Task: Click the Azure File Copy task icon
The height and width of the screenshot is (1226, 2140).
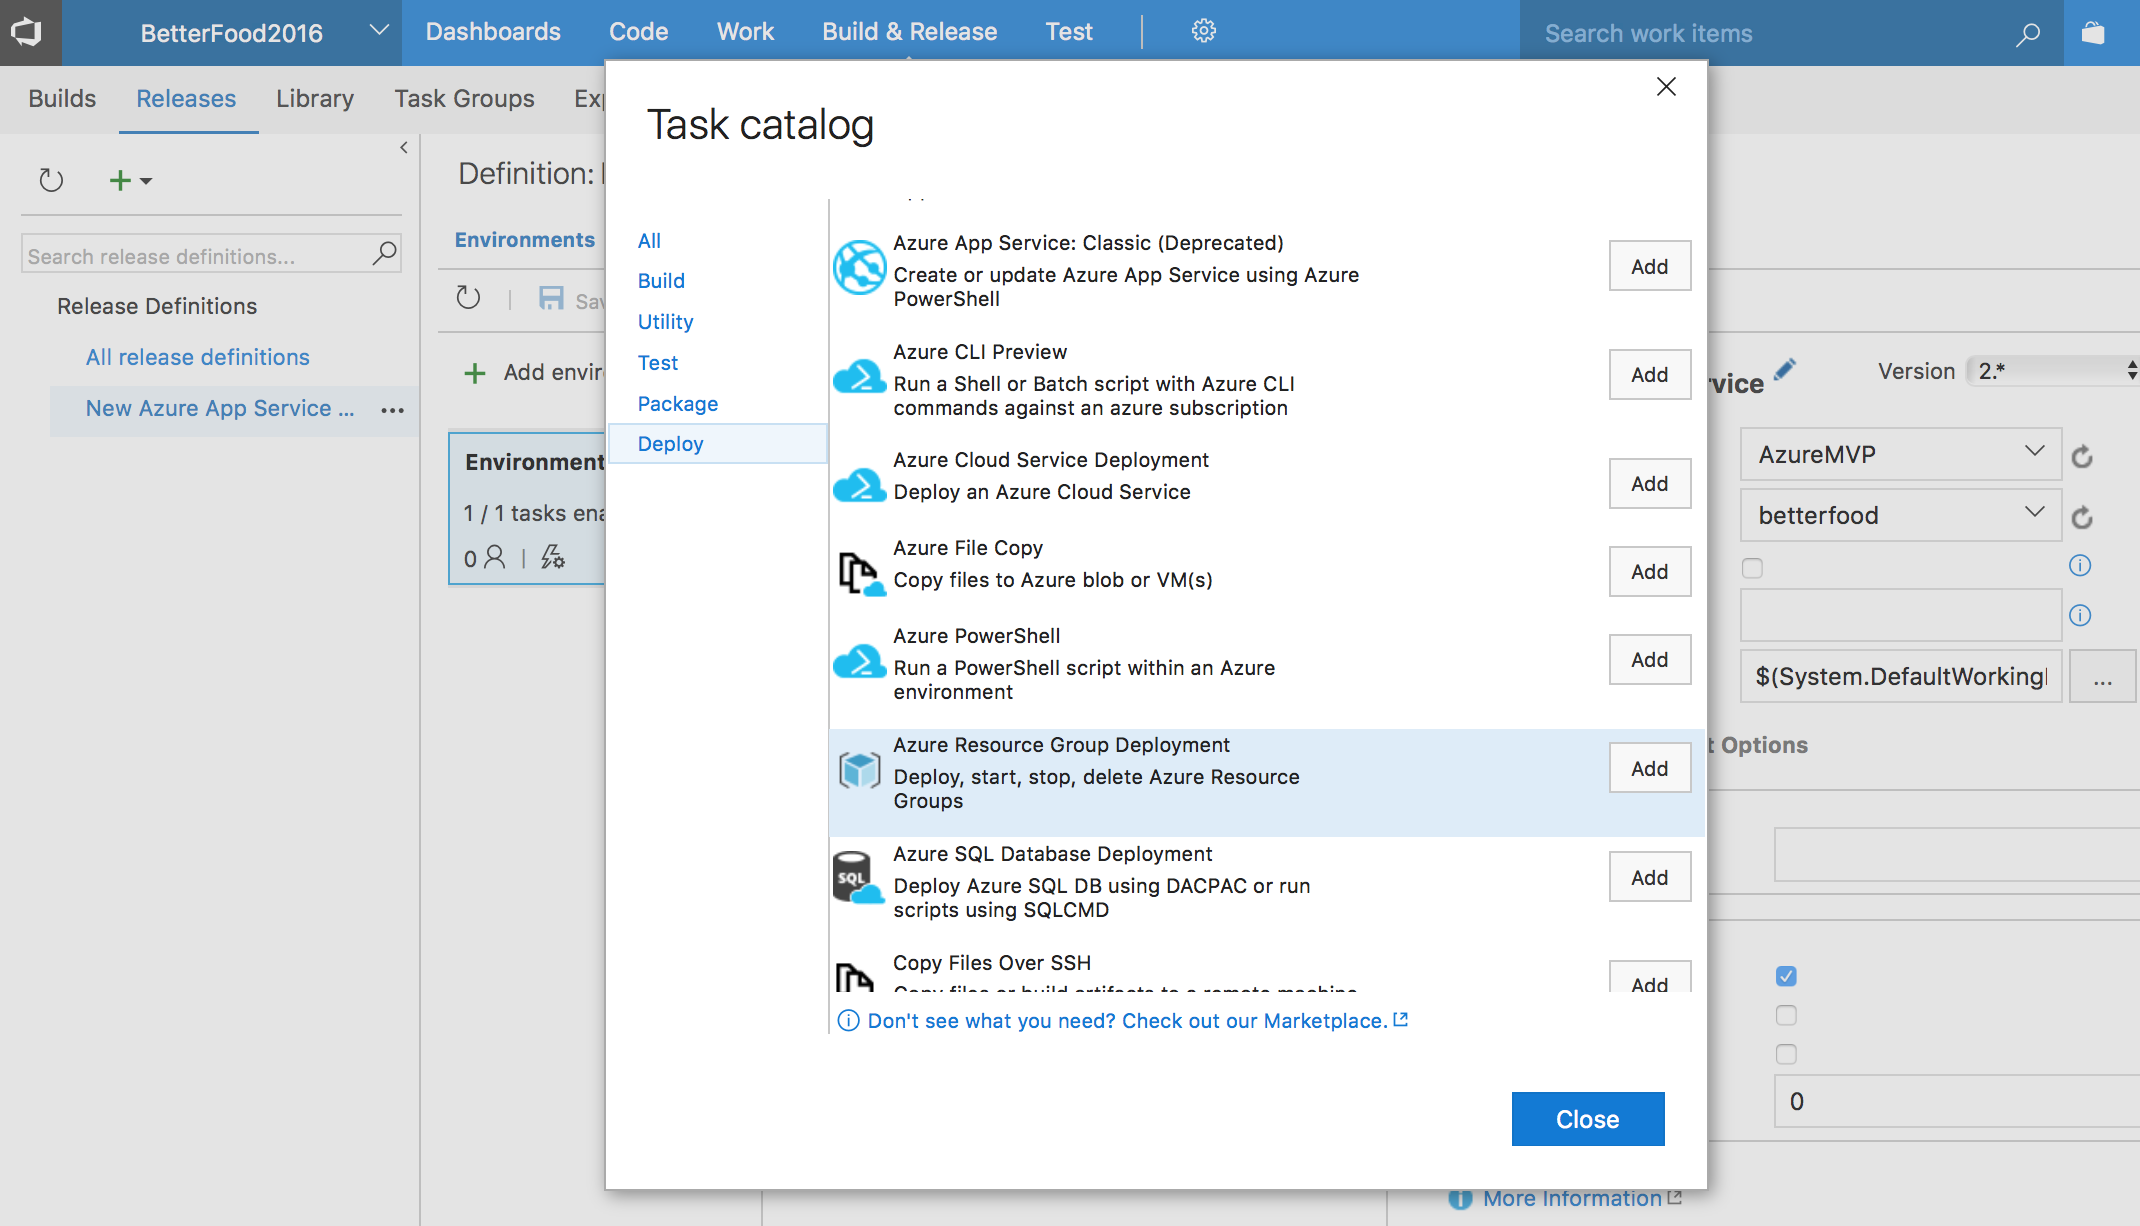Action: (x=860, y=573)
